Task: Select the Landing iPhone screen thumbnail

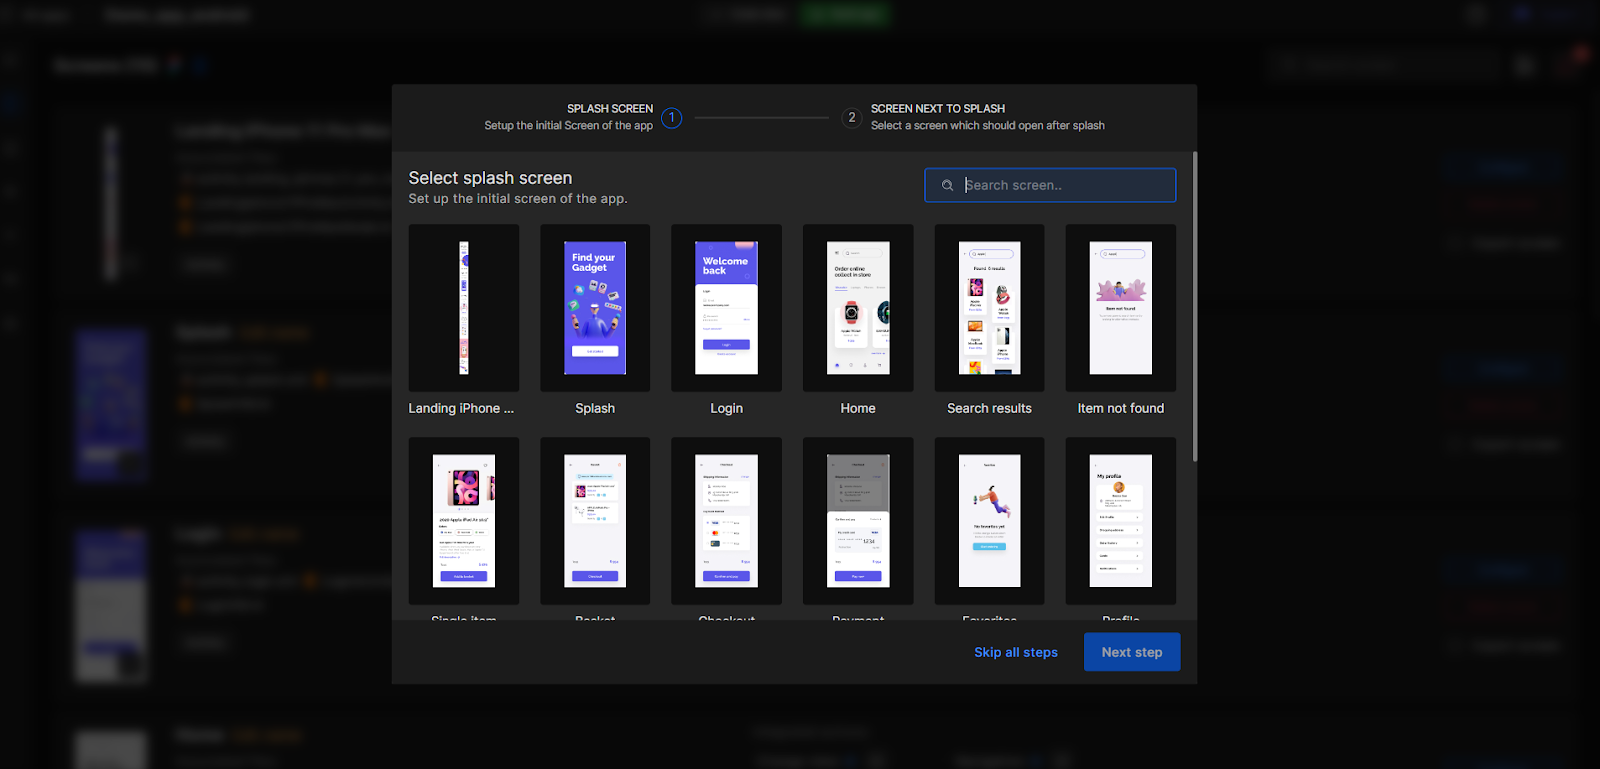Action: click(464, 308)
